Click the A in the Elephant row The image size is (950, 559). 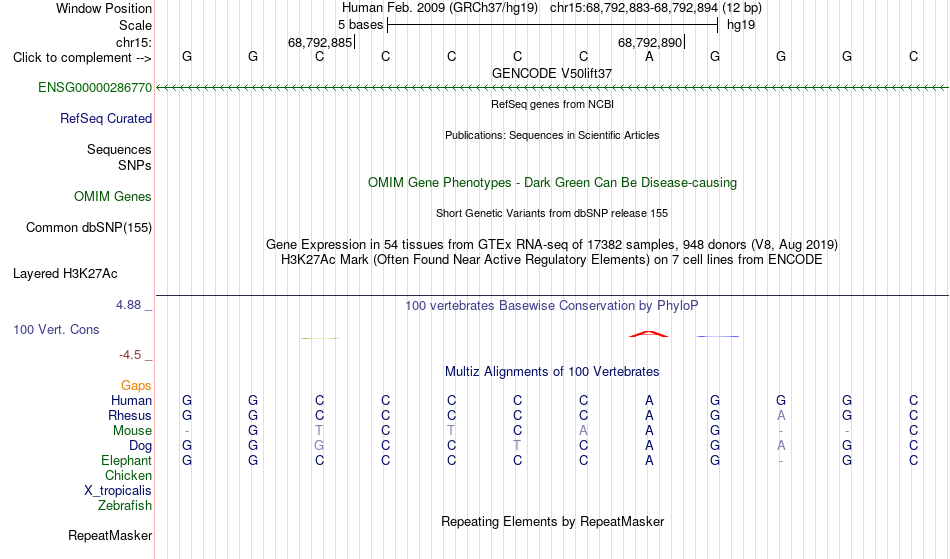(x=649, y=461)
